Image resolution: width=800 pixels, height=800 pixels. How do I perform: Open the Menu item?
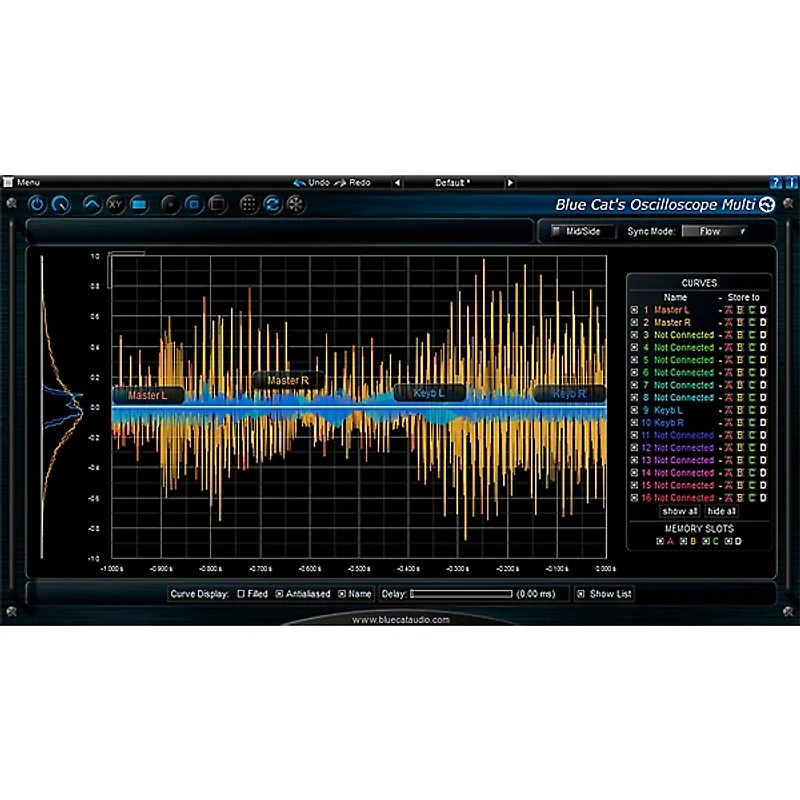(27, 183)
